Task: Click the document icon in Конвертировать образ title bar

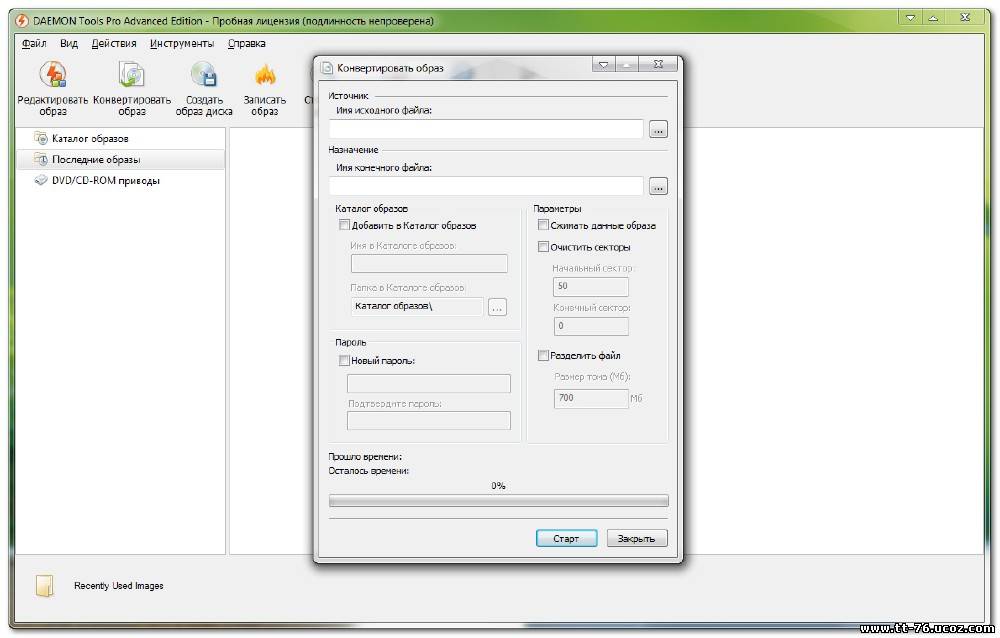Action: click(327, 68)
